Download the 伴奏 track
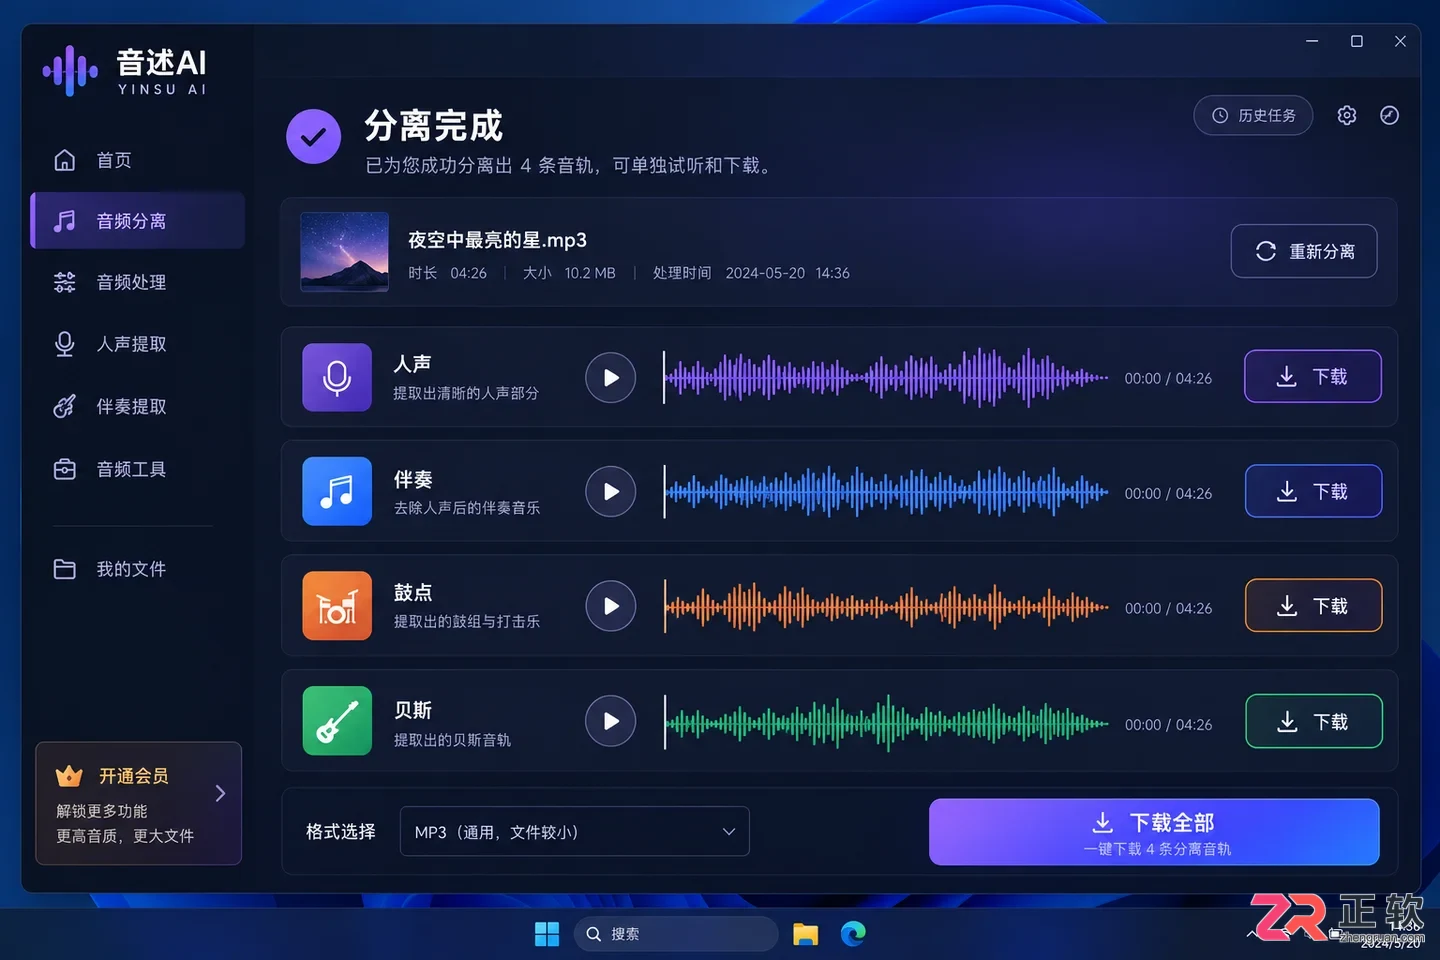The height and width of the screenshot is (960, 1440). [1313, 491]
